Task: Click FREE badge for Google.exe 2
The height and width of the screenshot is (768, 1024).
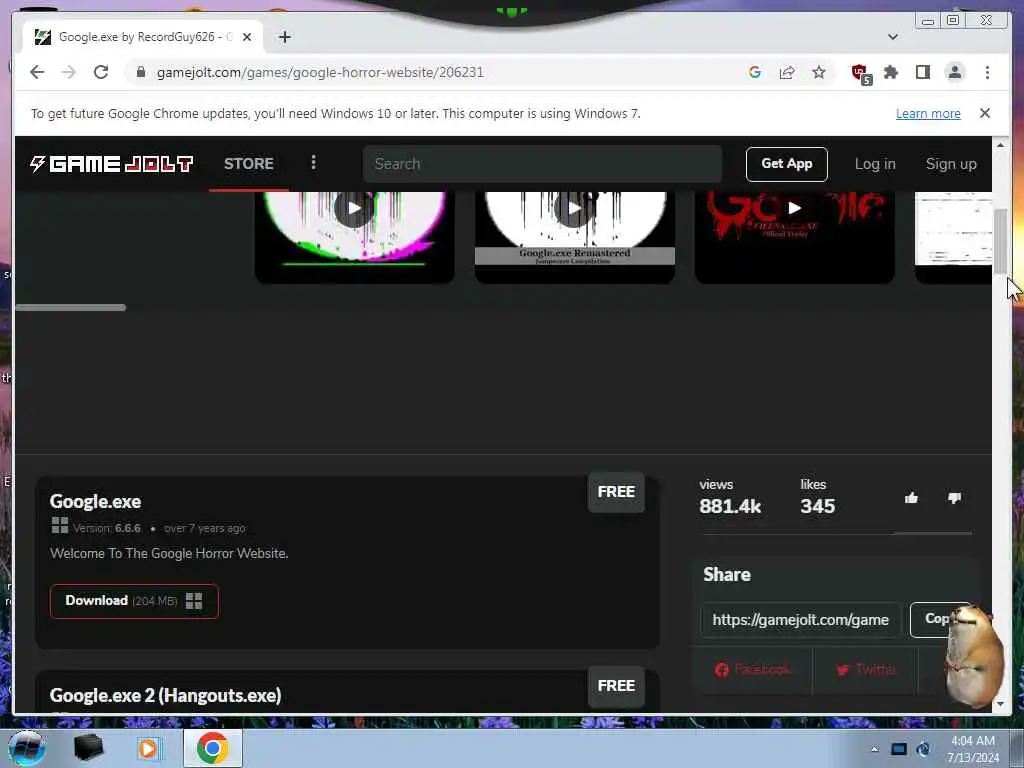Action: point(616,686)
